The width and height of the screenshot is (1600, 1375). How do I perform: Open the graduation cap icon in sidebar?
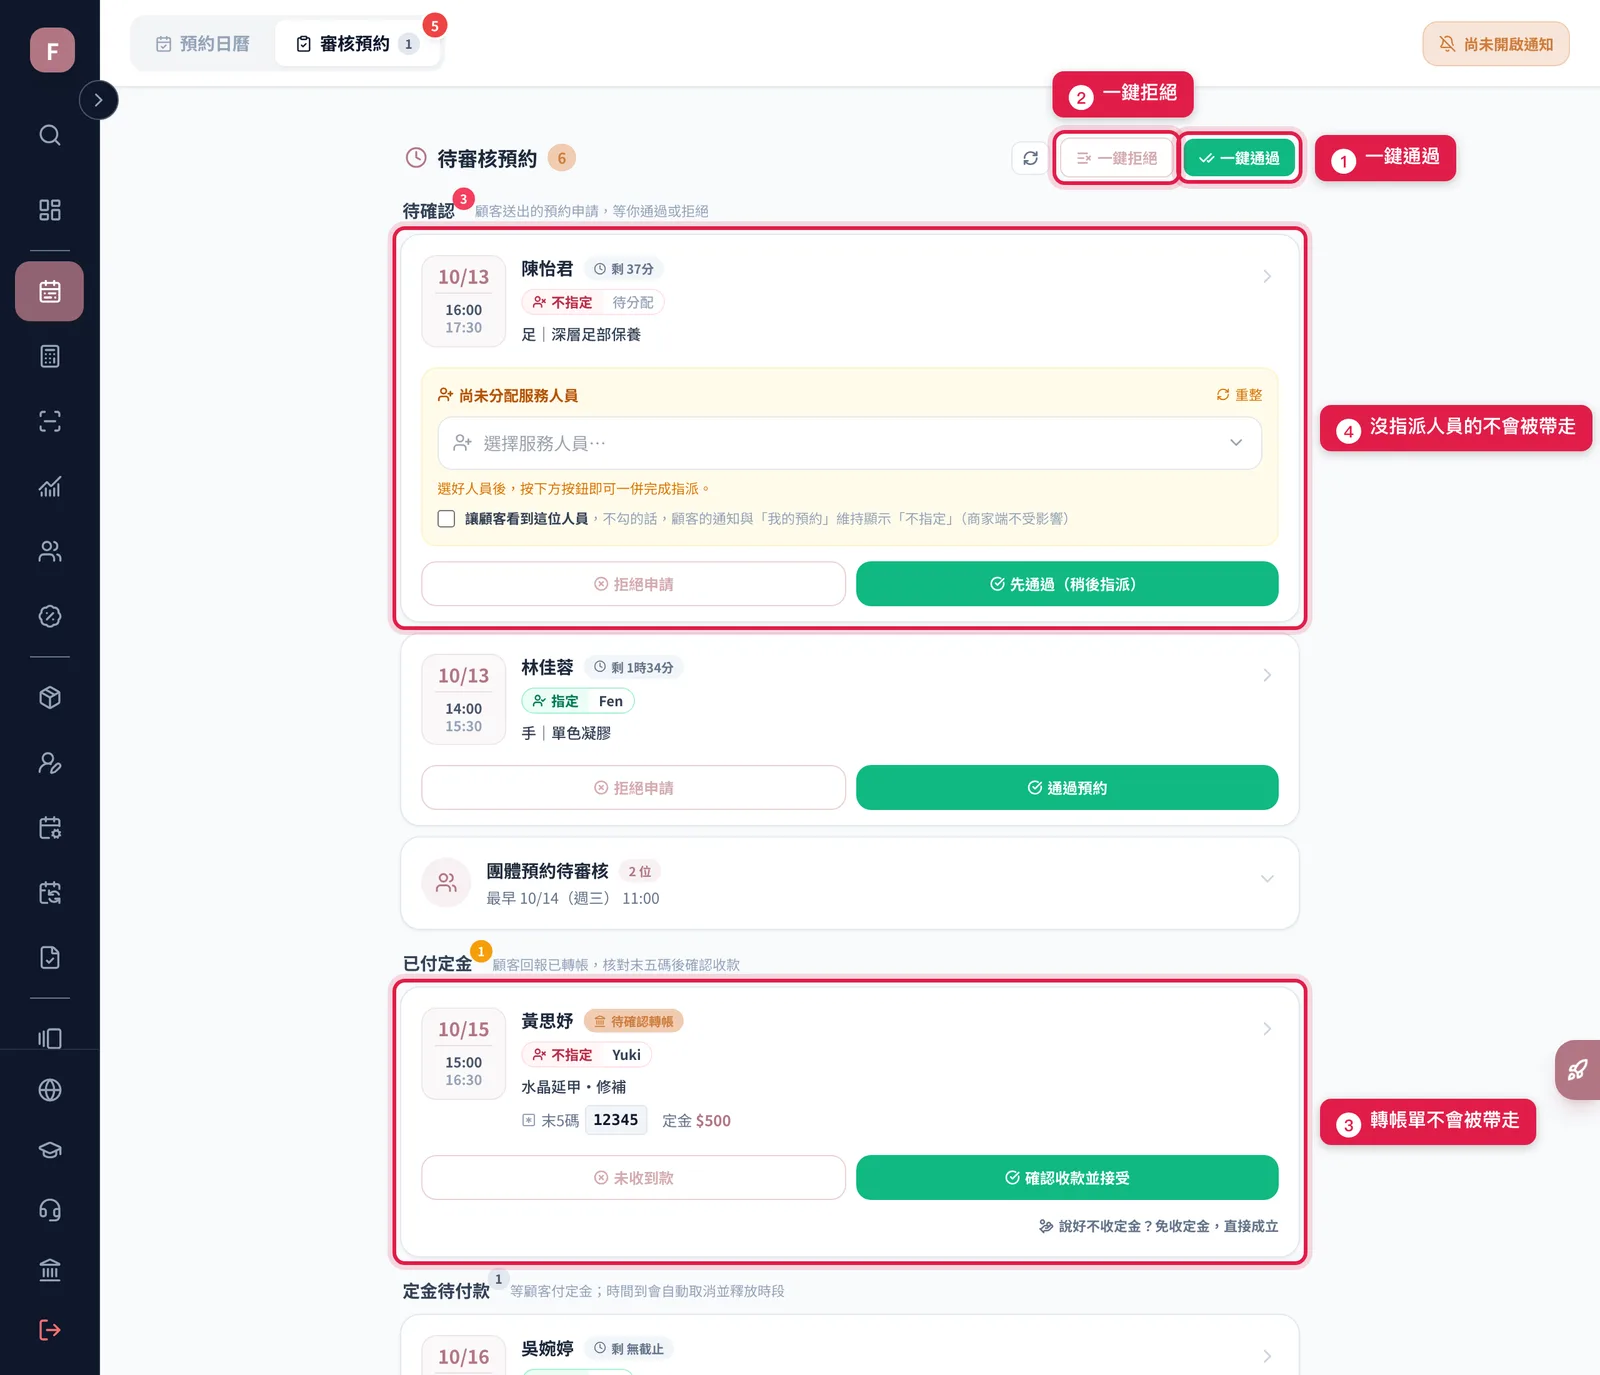coord(50,1150)
